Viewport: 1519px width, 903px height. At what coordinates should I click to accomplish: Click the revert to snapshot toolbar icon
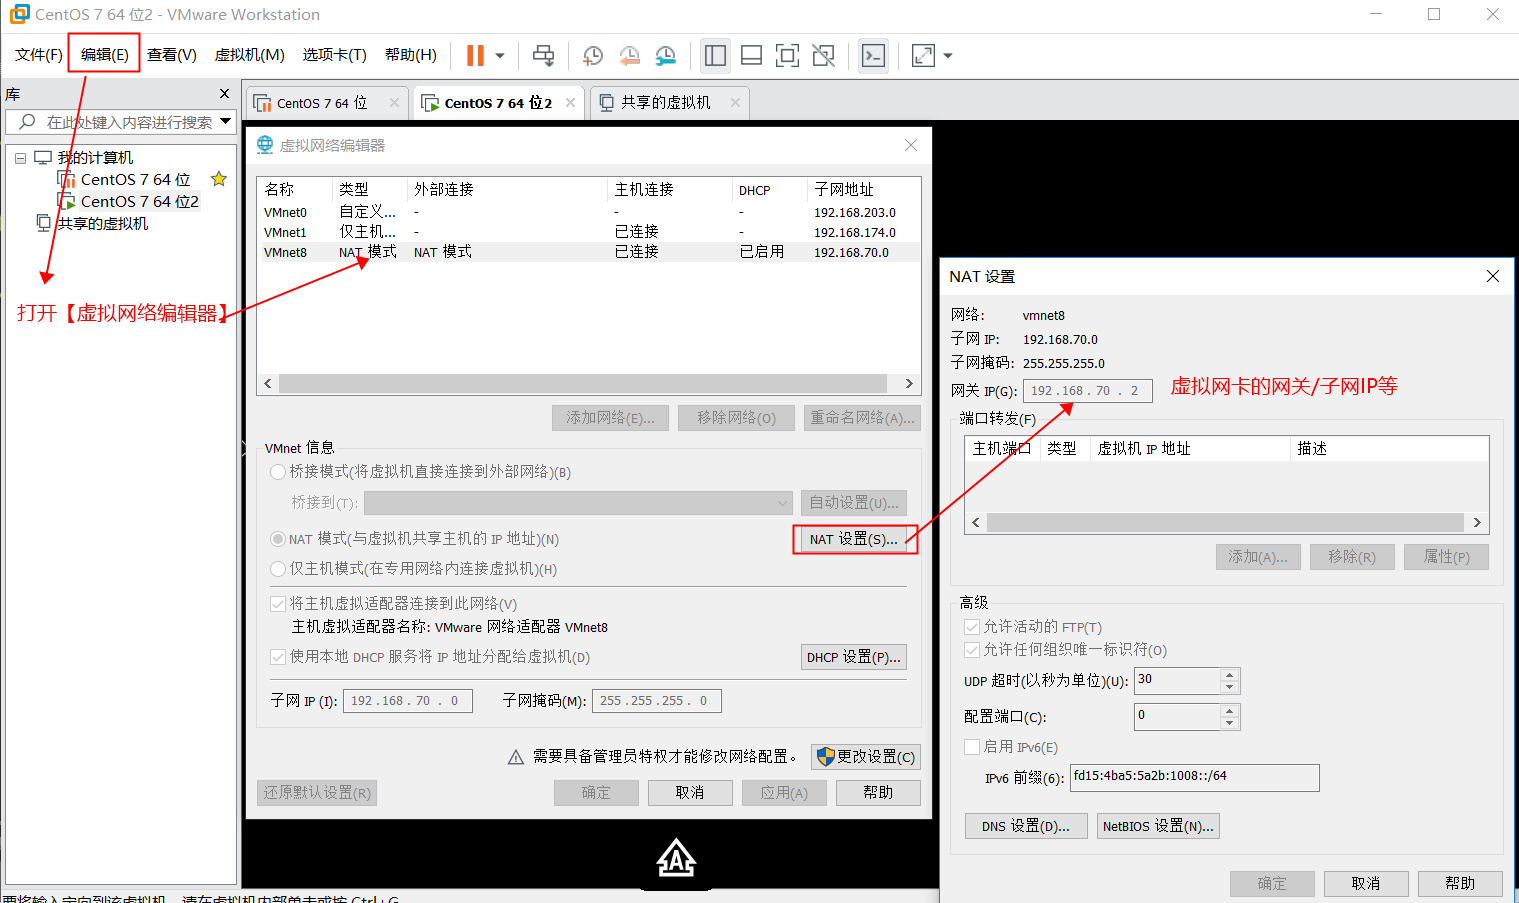pos(629,56)
